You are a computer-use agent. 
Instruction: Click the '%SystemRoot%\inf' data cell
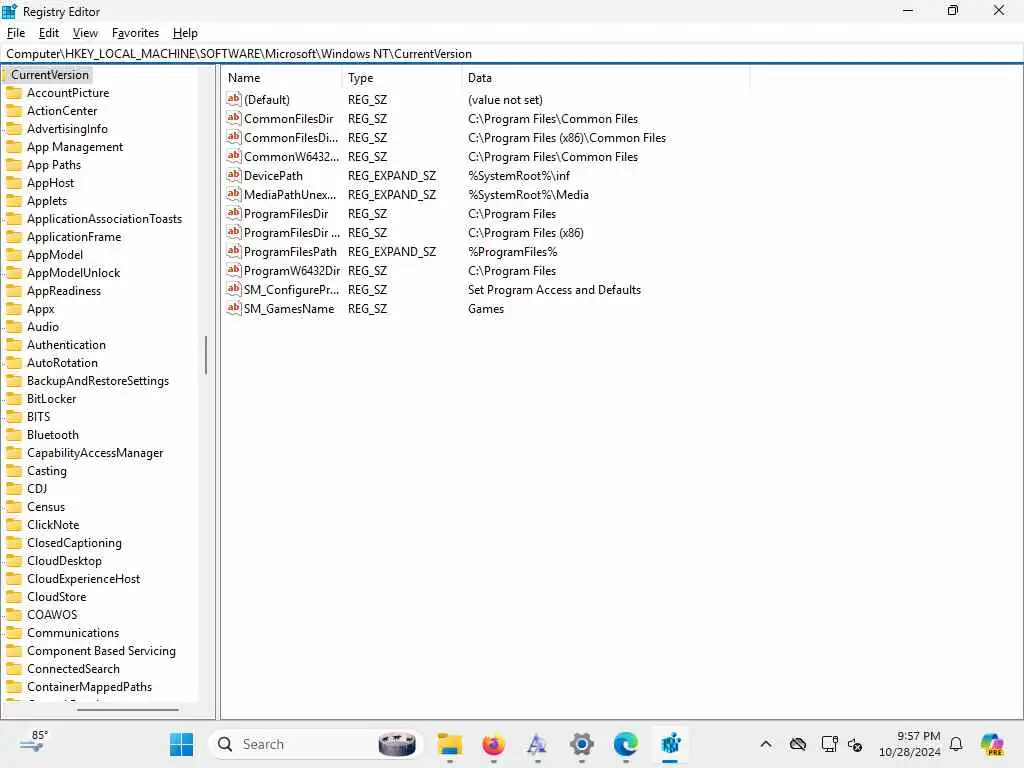point(519,176)
